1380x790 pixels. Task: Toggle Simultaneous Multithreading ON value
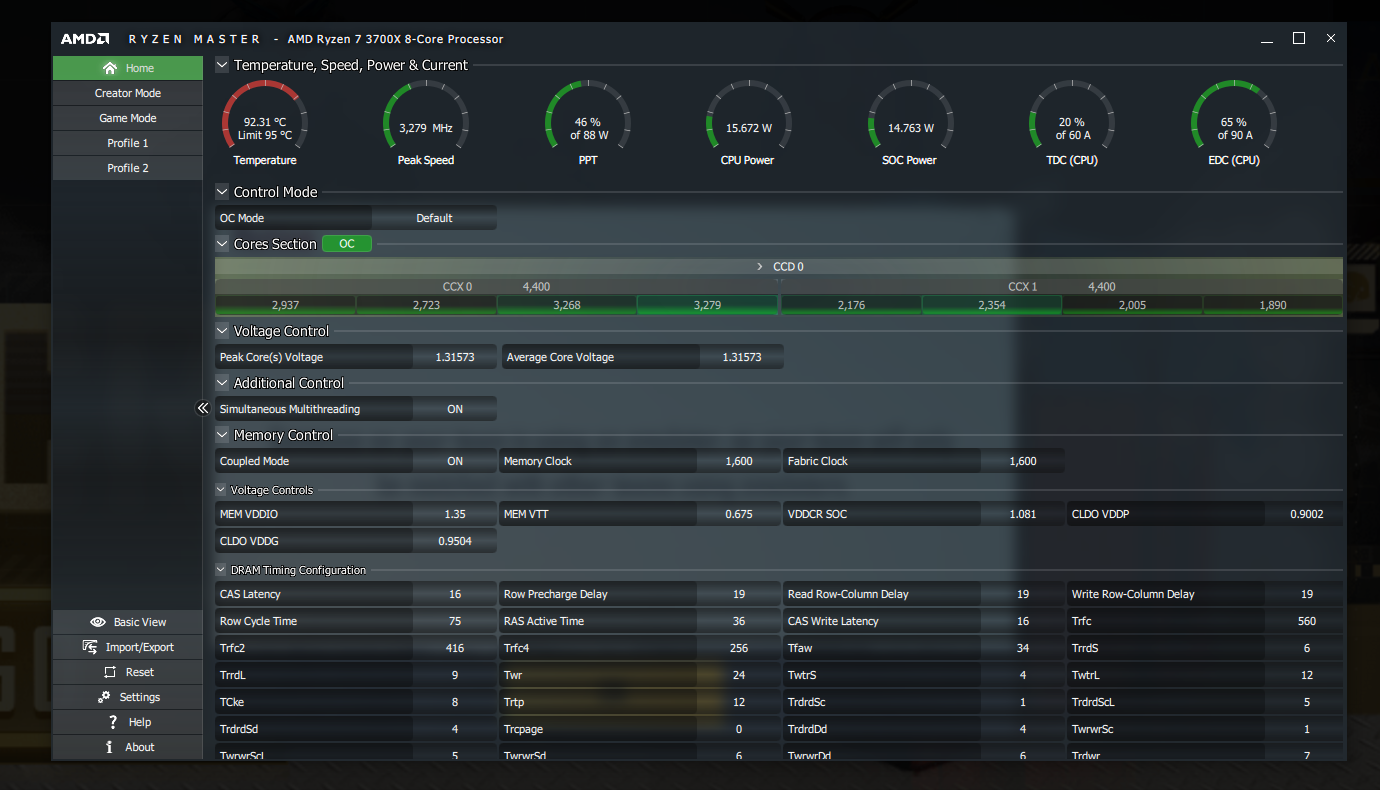pyautogui.click(x=455, y=409)
